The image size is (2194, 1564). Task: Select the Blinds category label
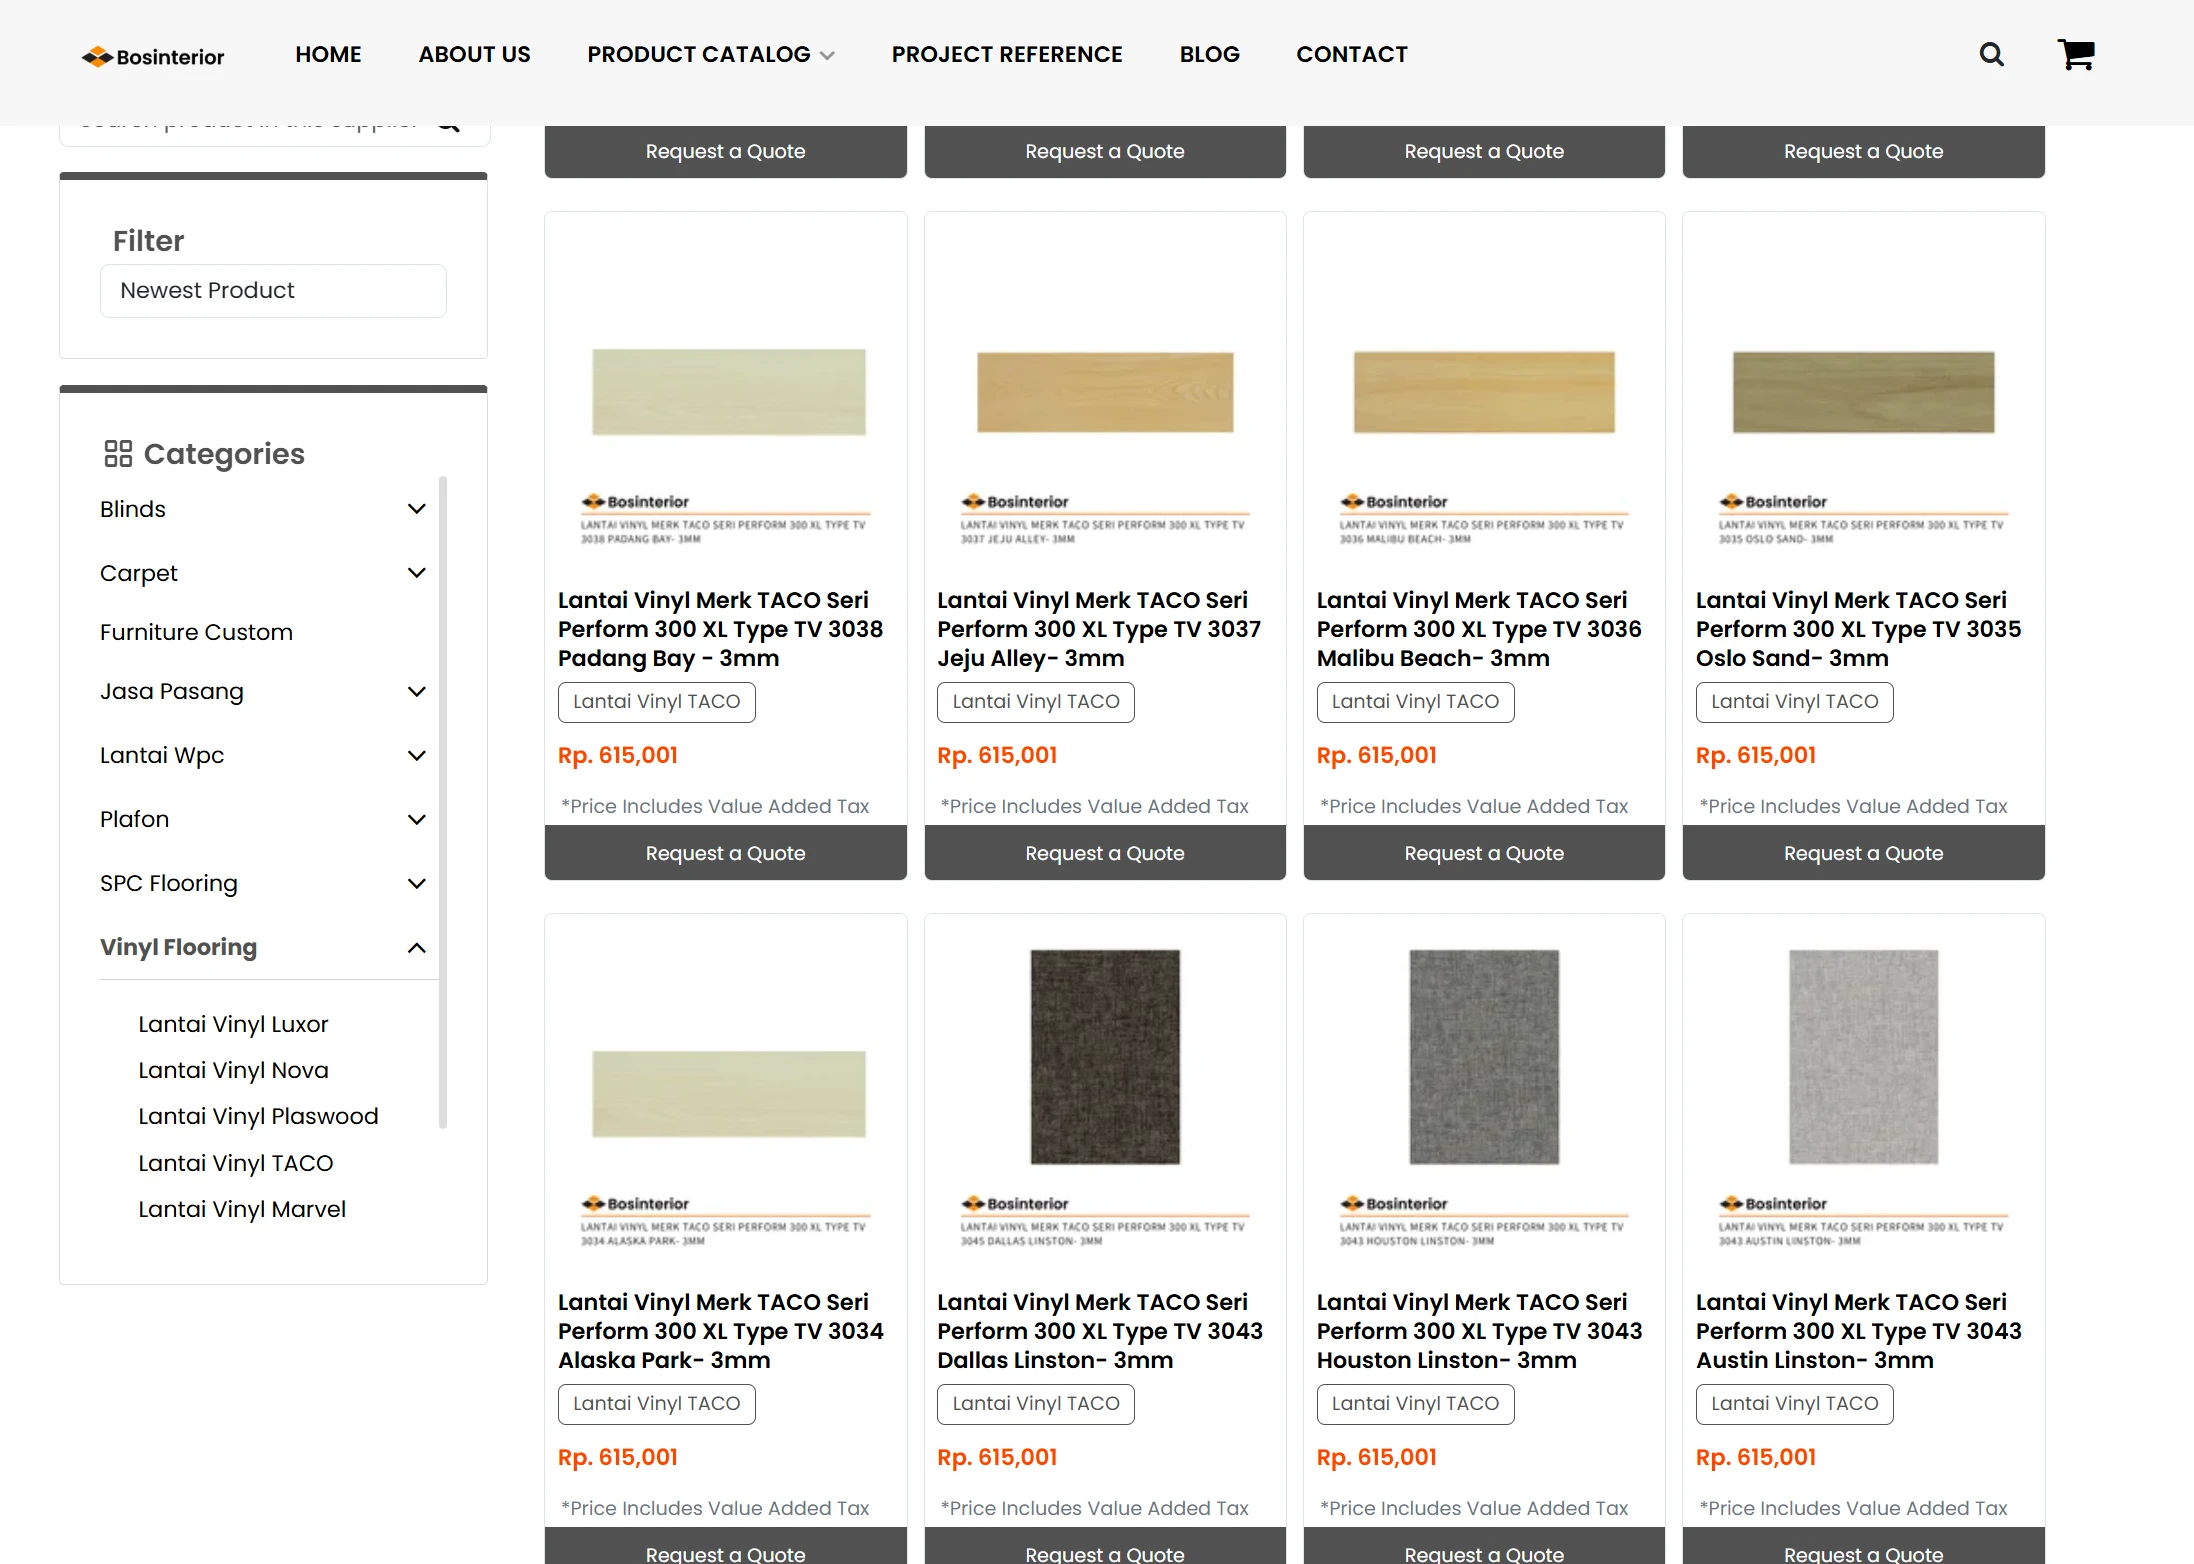133,509
